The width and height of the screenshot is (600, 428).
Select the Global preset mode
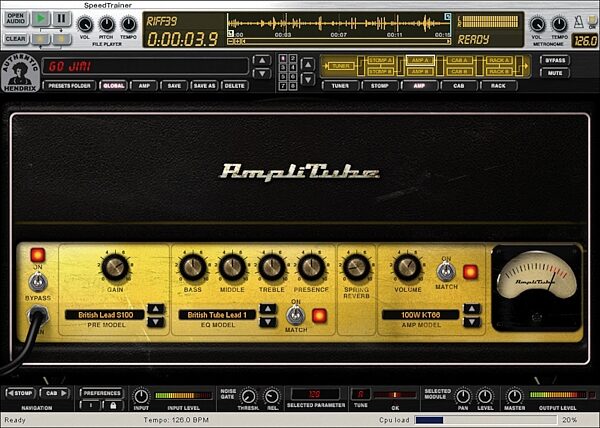pos(114,86)
